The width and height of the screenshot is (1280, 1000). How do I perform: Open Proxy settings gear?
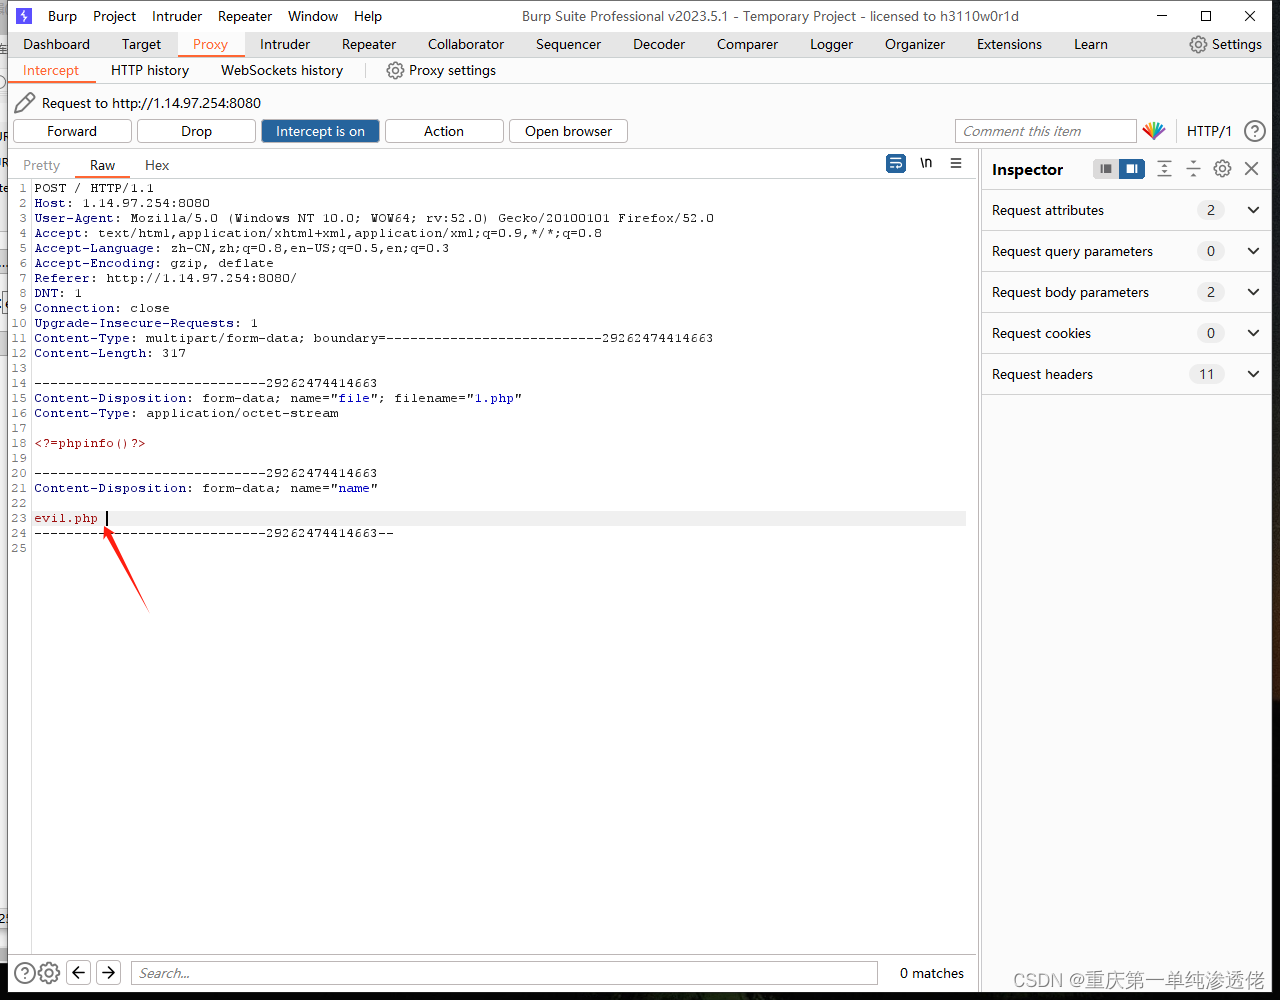(x=395, y=70)
